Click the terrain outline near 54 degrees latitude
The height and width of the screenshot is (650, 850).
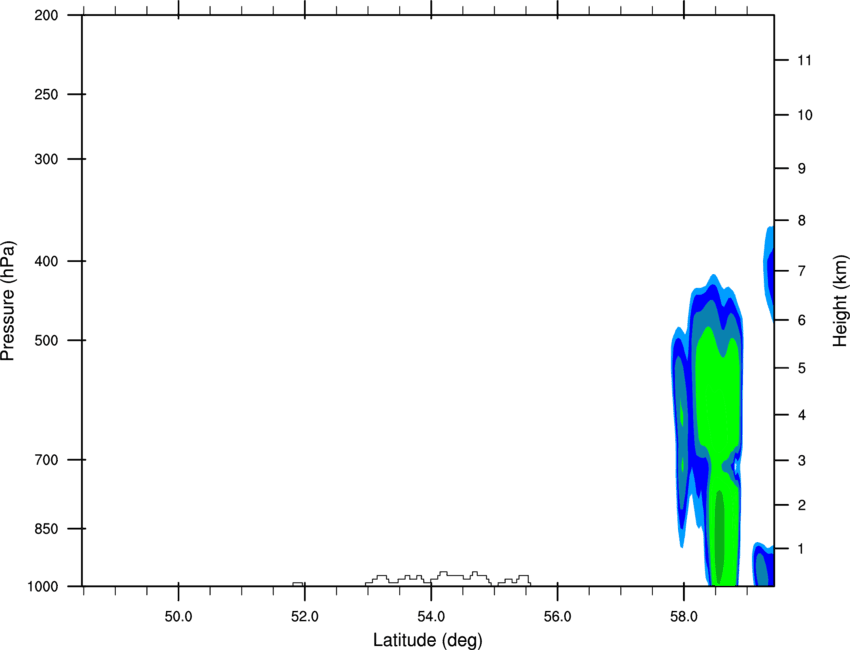pyautogui.click(x=448, y=578)
